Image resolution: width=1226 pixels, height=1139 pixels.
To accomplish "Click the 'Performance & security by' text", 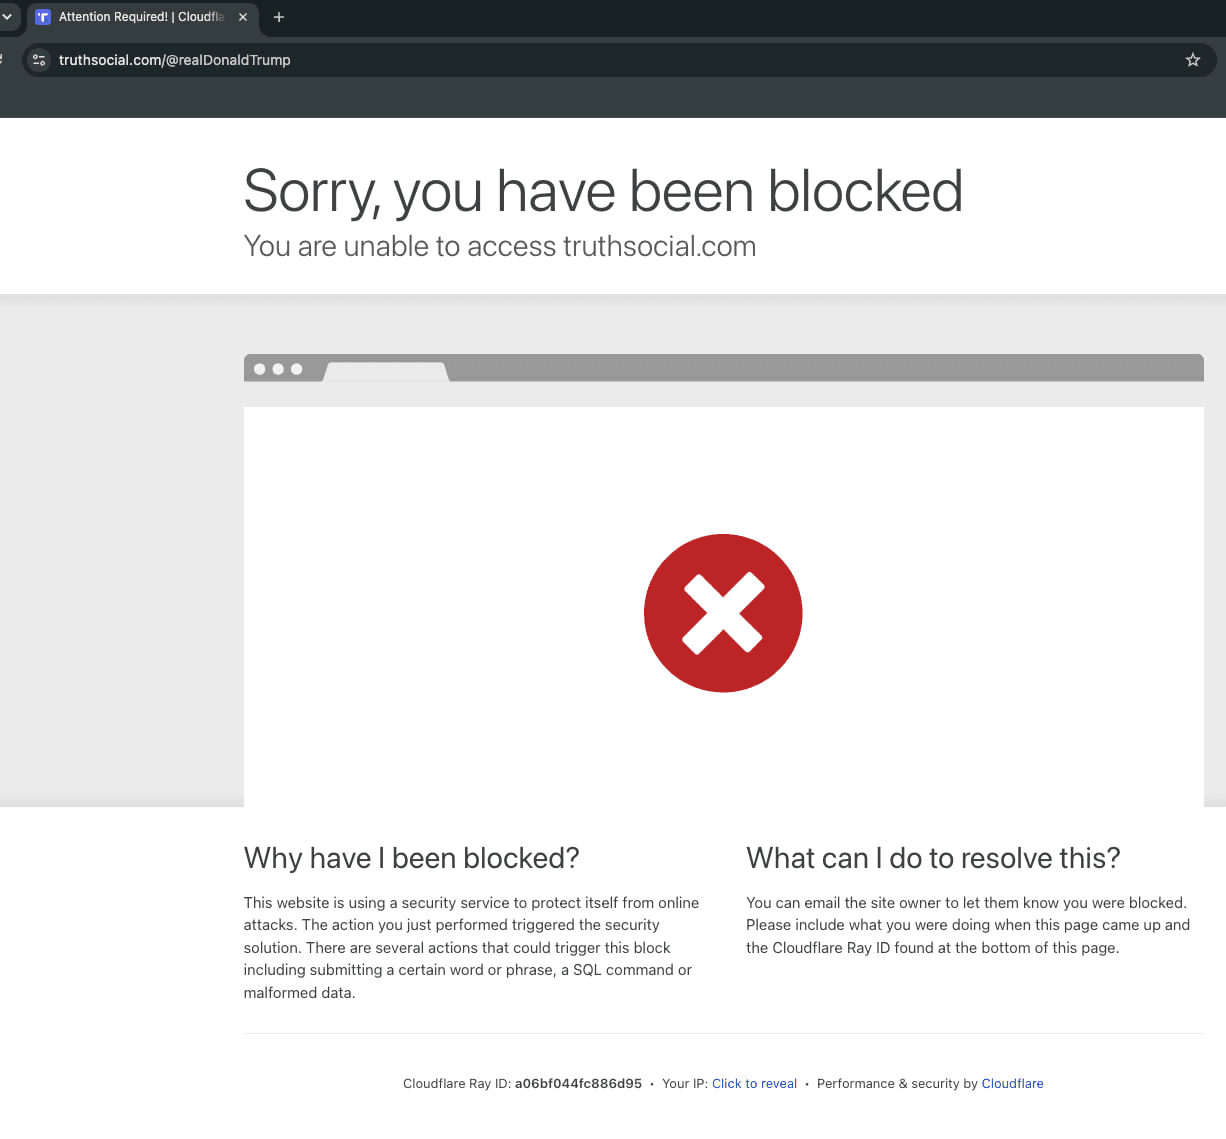I will pyautogui.click(x=897, y=1083).
